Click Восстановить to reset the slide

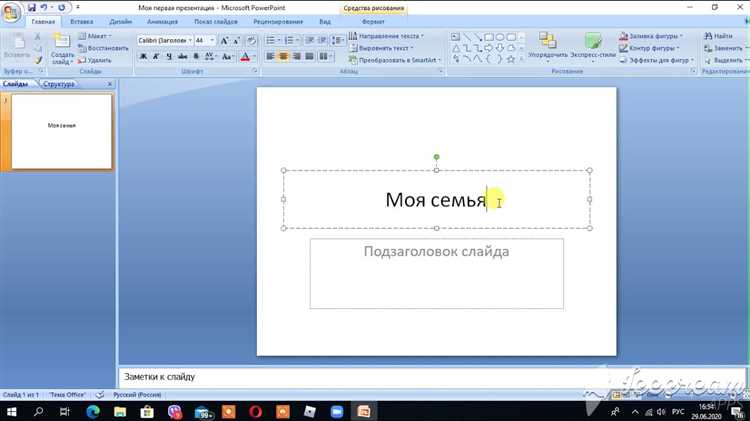pyautogui.click(x=103, y=48)
